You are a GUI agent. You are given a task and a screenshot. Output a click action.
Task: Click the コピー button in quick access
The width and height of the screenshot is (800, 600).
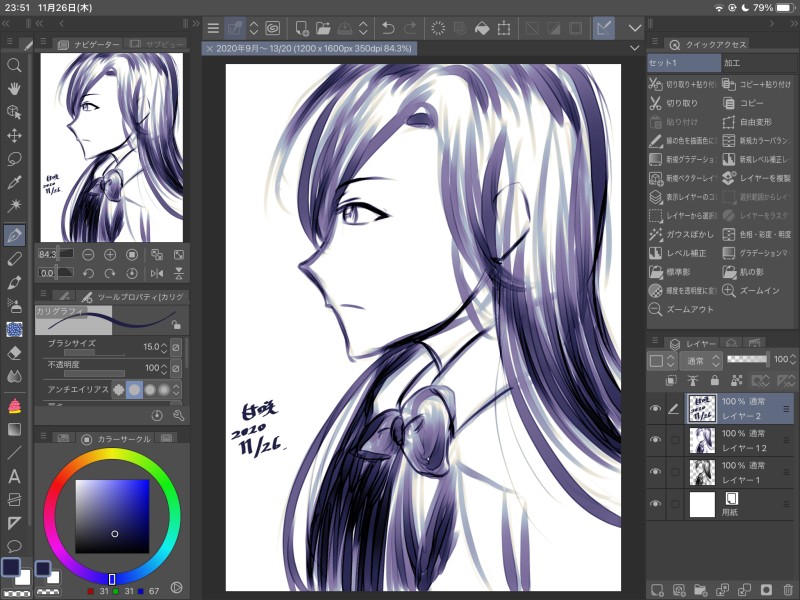(758, 103)
